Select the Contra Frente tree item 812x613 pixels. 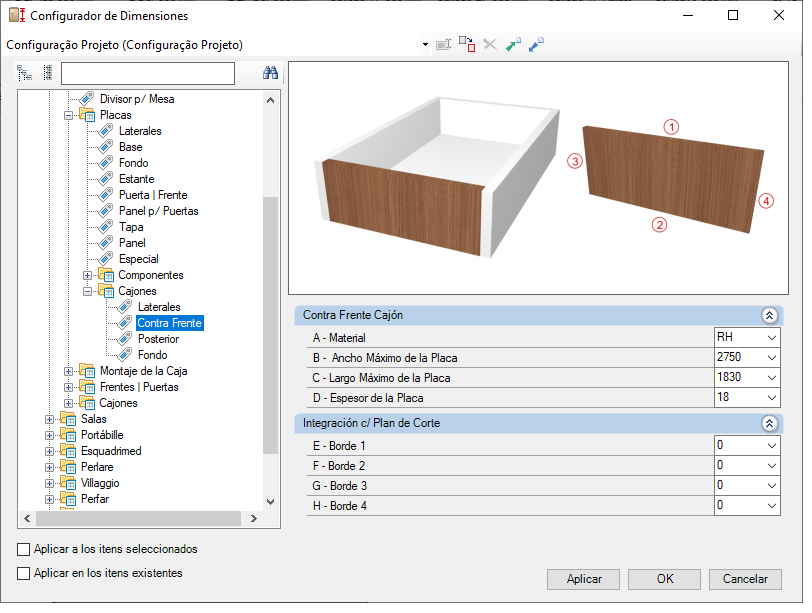[169, 323]
